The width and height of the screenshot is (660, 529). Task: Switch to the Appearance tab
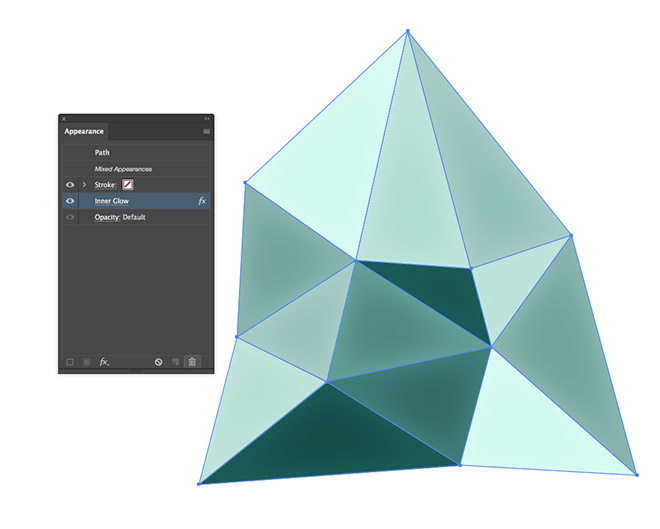(84, 131)
